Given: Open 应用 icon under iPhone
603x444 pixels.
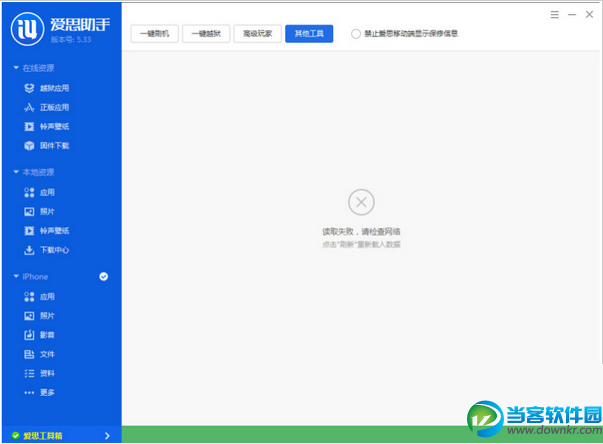Looking at the screenshot, I should [29, 296].
